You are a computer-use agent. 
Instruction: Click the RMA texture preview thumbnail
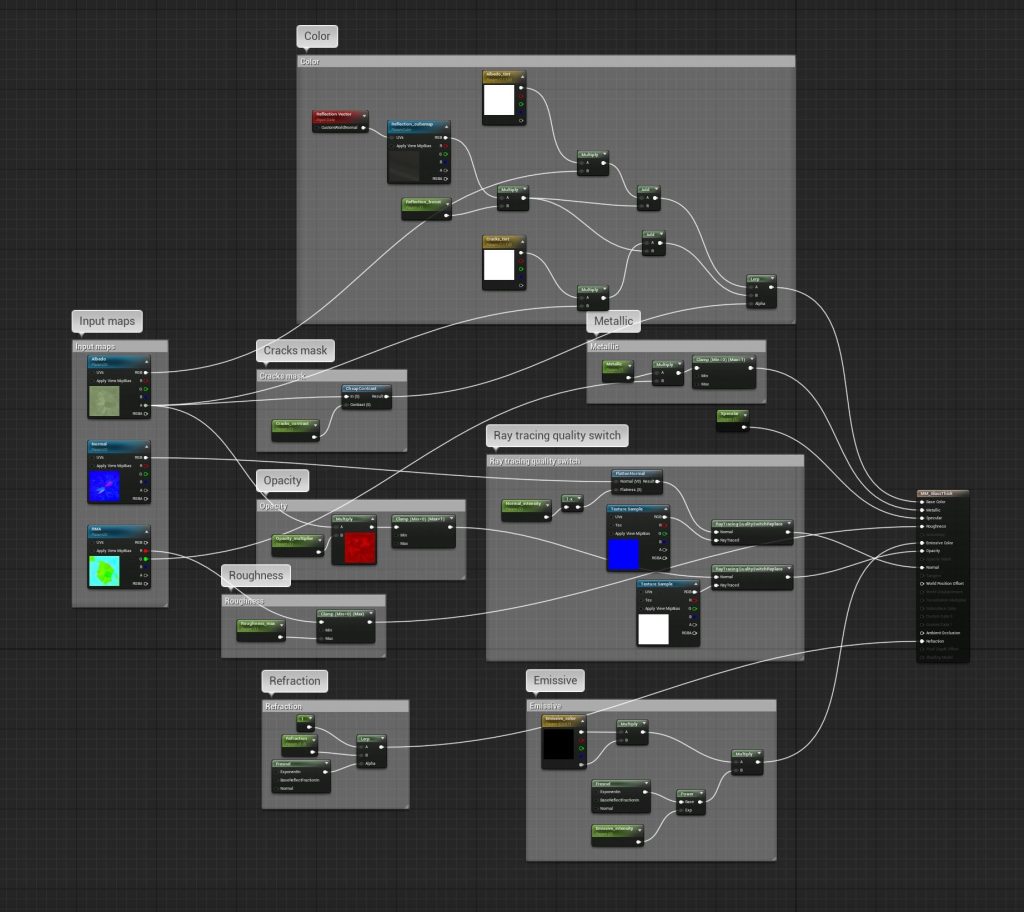click(104, 571)
